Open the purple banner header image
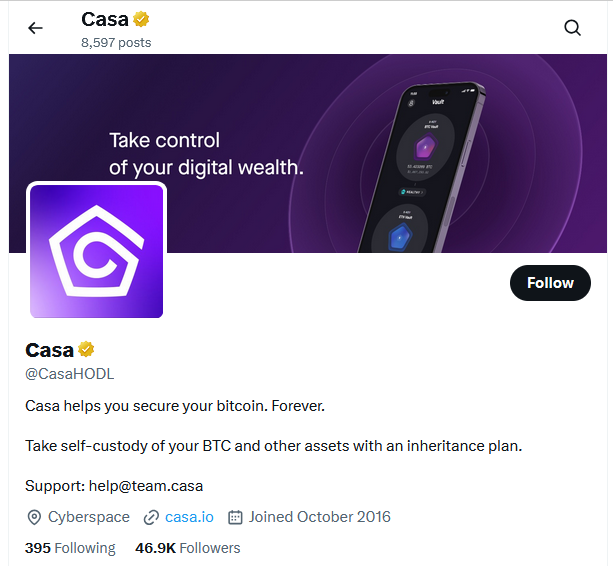Image resolution: width=613 pixels, height=566 pixels. pyautogui.click(x=250, y=100)
